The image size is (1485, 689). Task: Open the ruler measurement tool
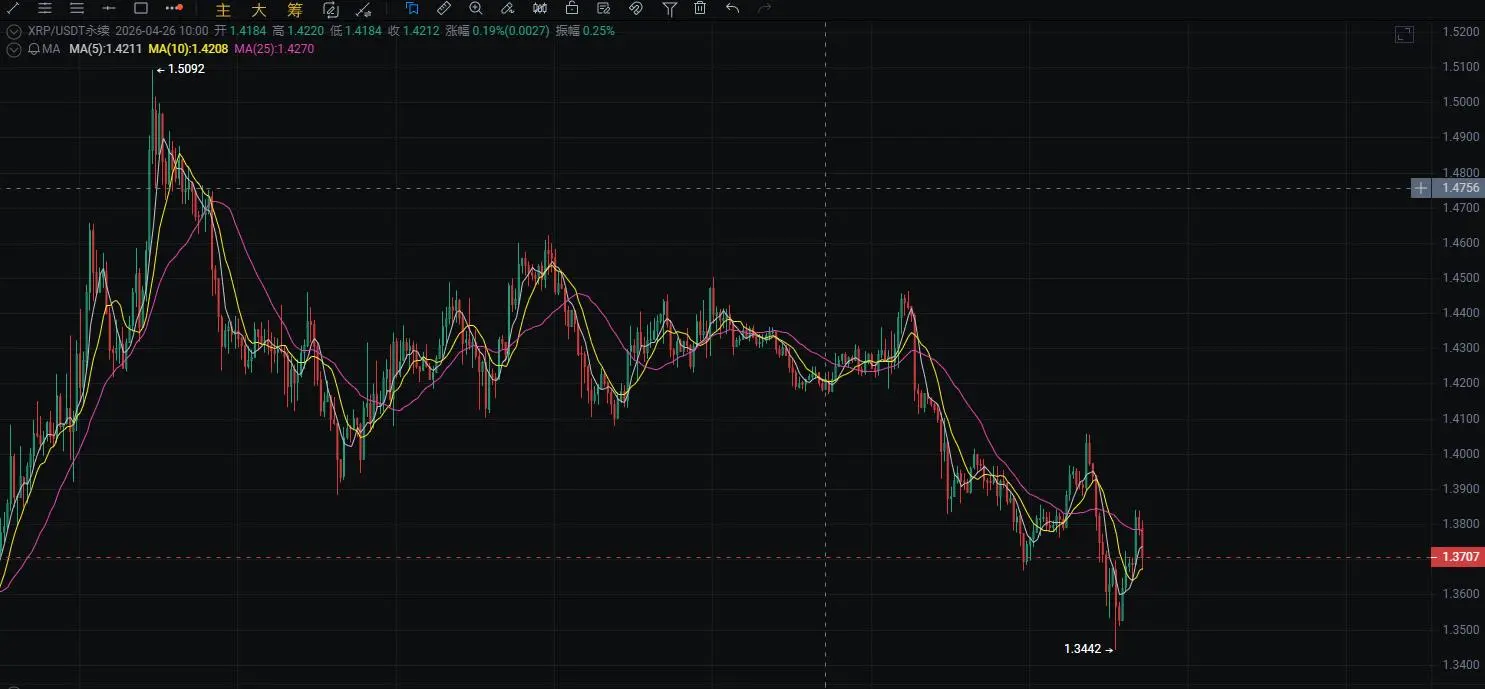click(x=444, y=9)
